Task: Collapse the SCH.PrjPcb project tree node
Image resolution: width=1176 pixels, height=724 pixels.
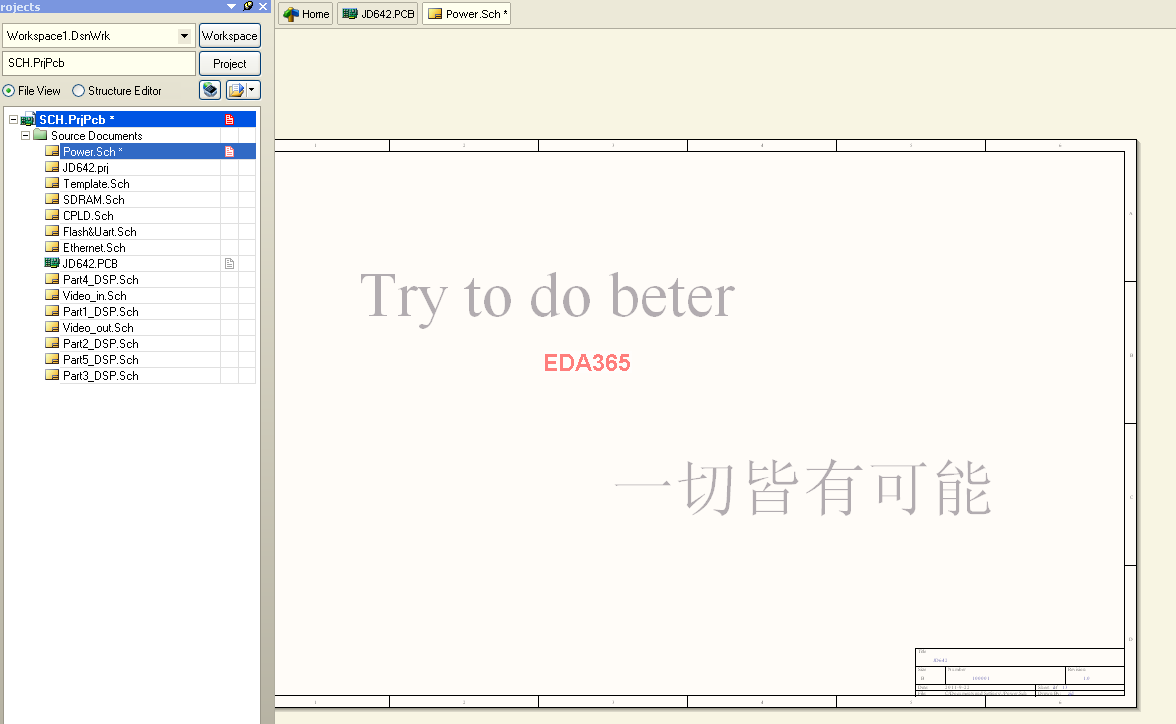Action: pyautogui.click(x=13, y=119)
